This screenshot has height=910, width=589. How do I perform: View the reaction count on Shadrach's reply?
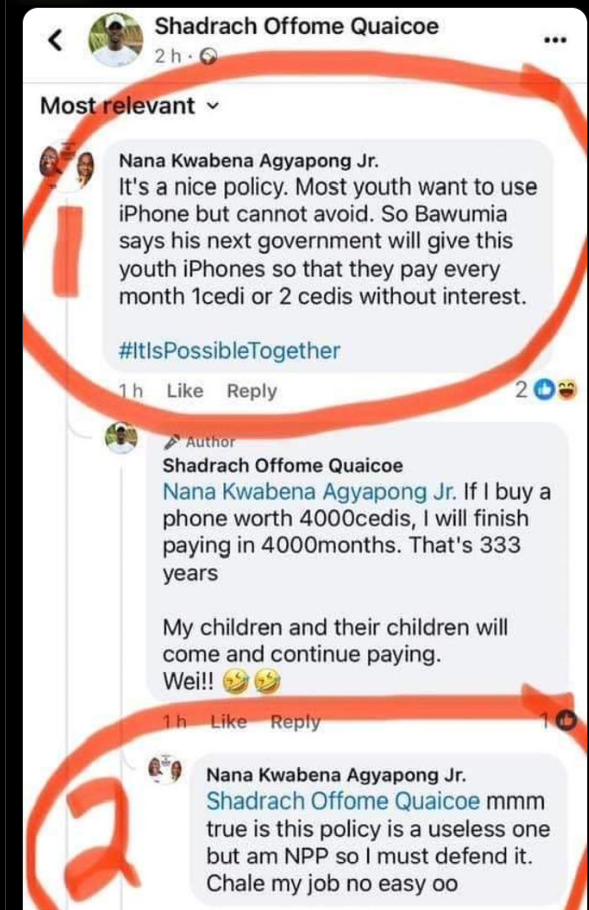[558, 720]
